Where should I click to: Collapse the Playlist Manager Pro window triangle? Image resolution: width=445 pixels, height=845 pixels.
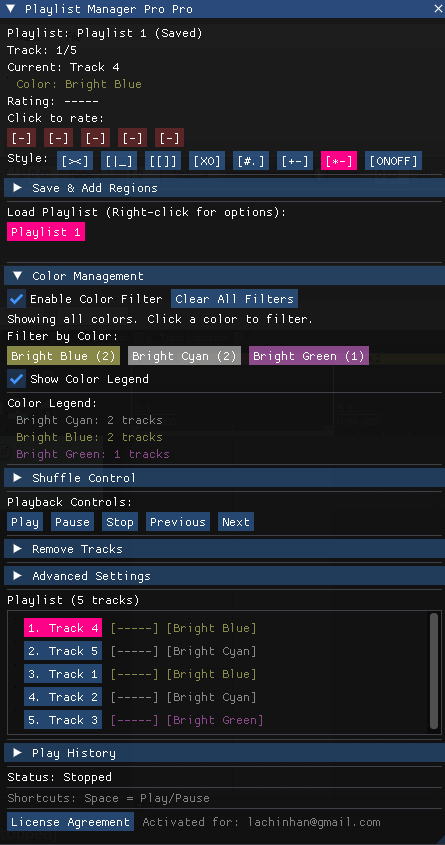(x=10, y=9)
